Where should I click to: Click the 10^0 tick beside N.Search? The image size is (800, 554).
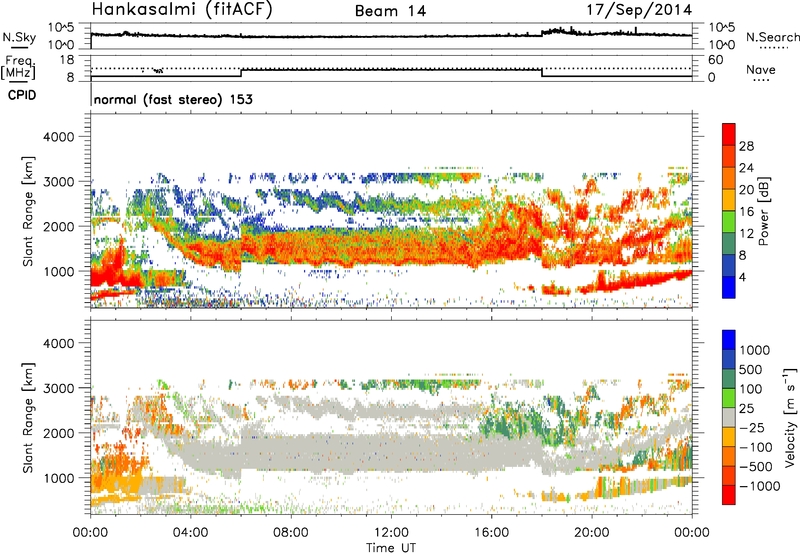(720, 45)
